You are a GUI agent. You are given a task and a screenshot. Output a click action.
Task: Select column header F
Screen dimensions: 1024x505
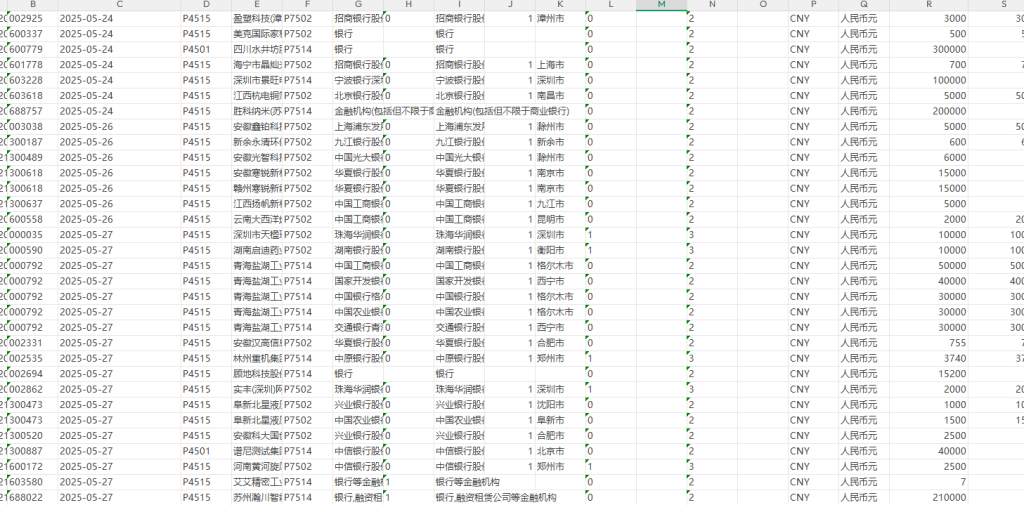click(x=307, y=5)
